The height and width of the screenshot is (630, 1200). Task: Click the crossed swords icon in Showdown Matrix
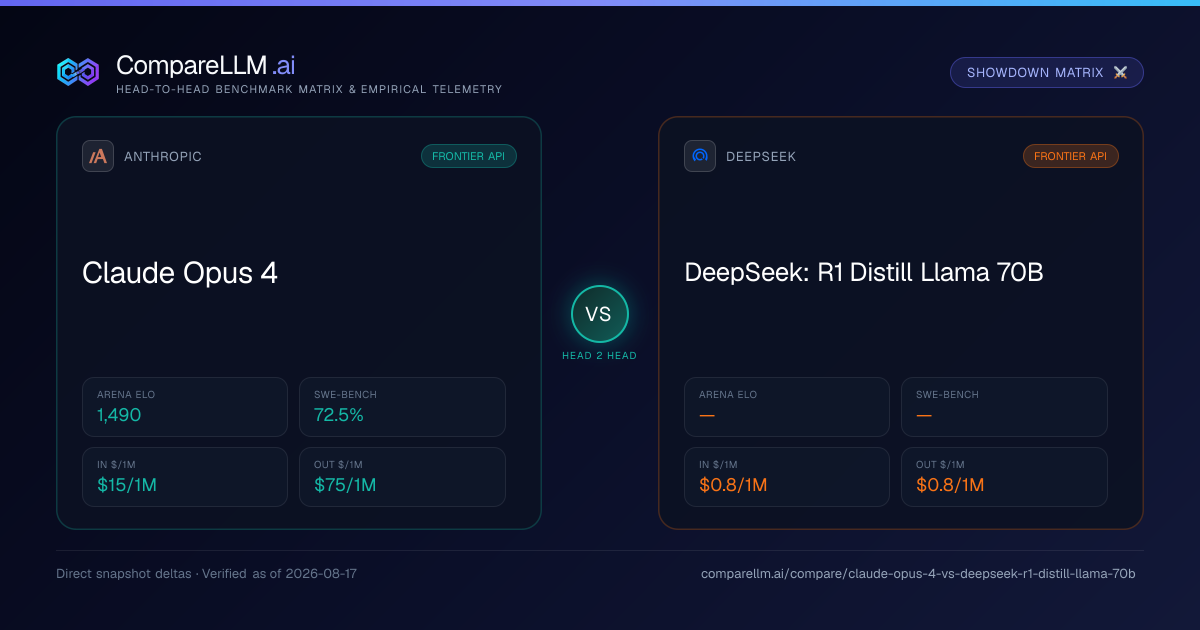click(1120, 73)
